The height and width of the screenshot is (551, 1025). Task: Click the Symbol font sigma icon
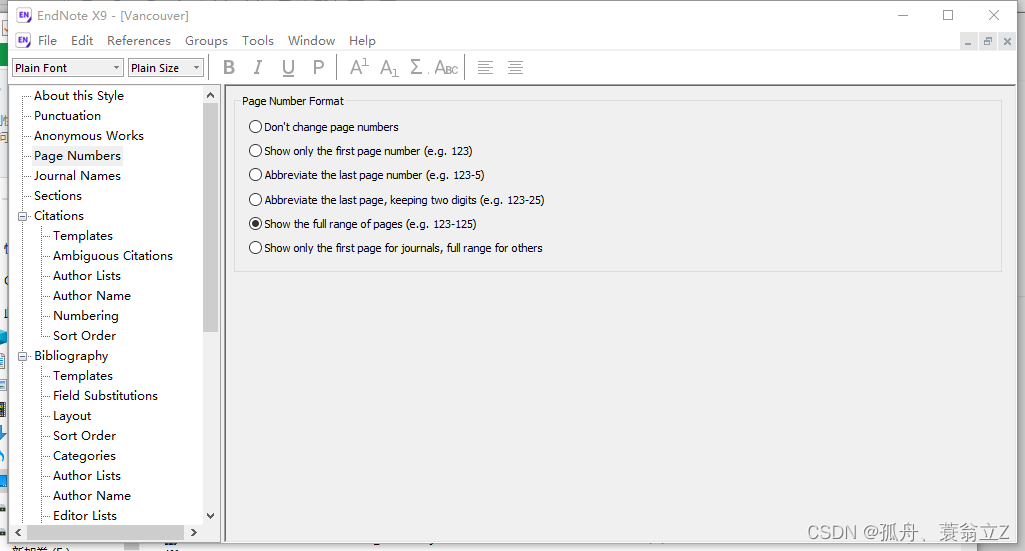418,67
